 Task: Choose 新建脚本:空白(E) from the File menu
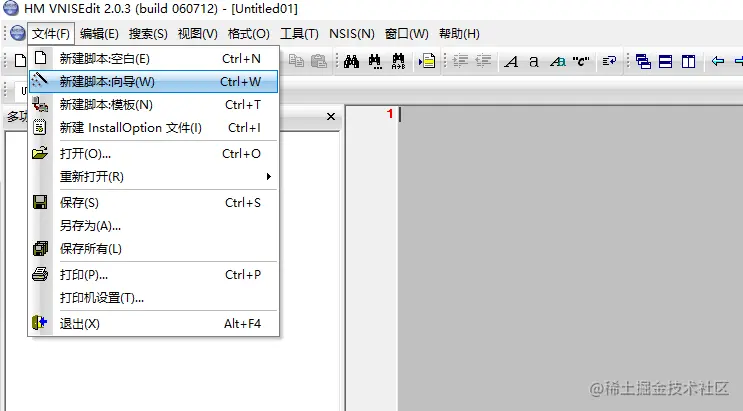pos(154,58)
